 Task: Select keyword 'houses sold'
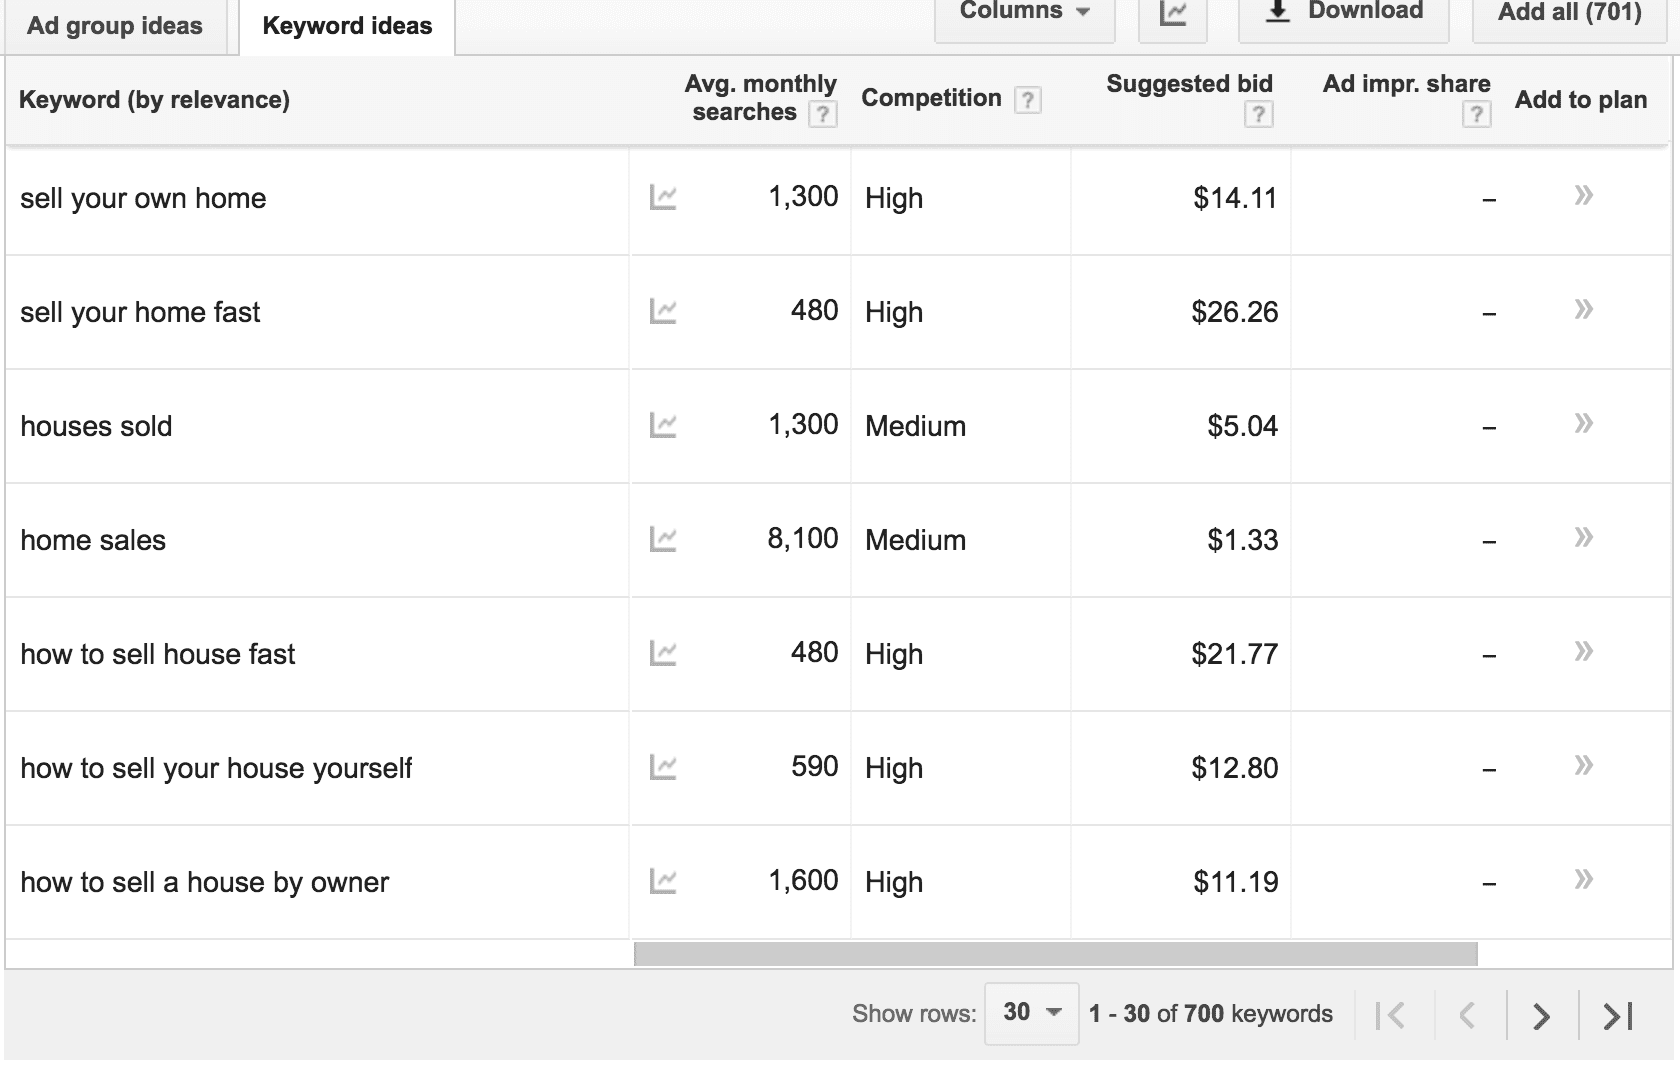click(96, 426)
